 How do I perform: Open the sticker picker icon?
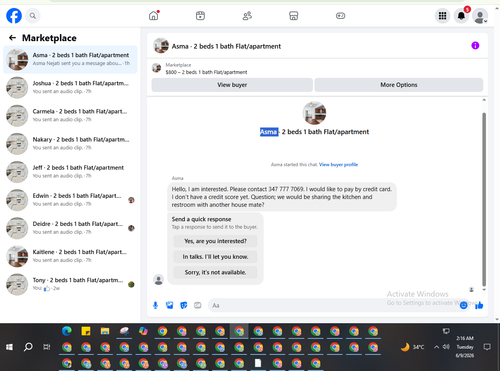point(184,305)
